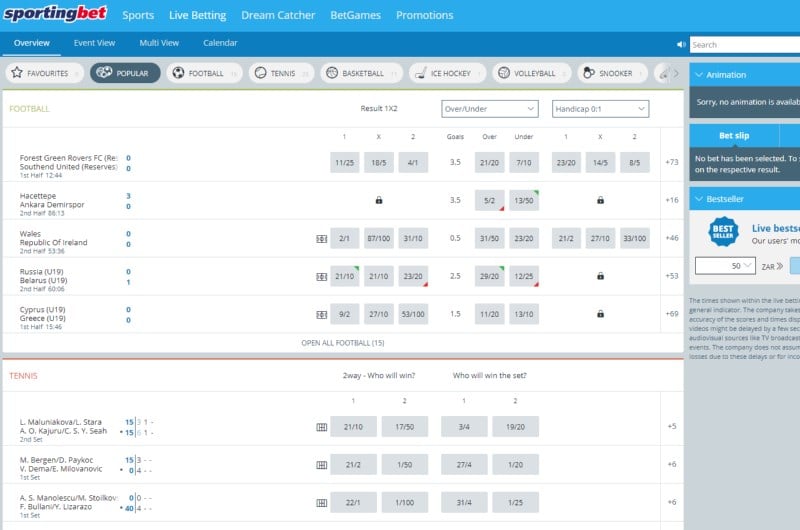Expand +5 more markets for Maluniakova match
Viewport: 800px width, 530px height.
(671, 426)
